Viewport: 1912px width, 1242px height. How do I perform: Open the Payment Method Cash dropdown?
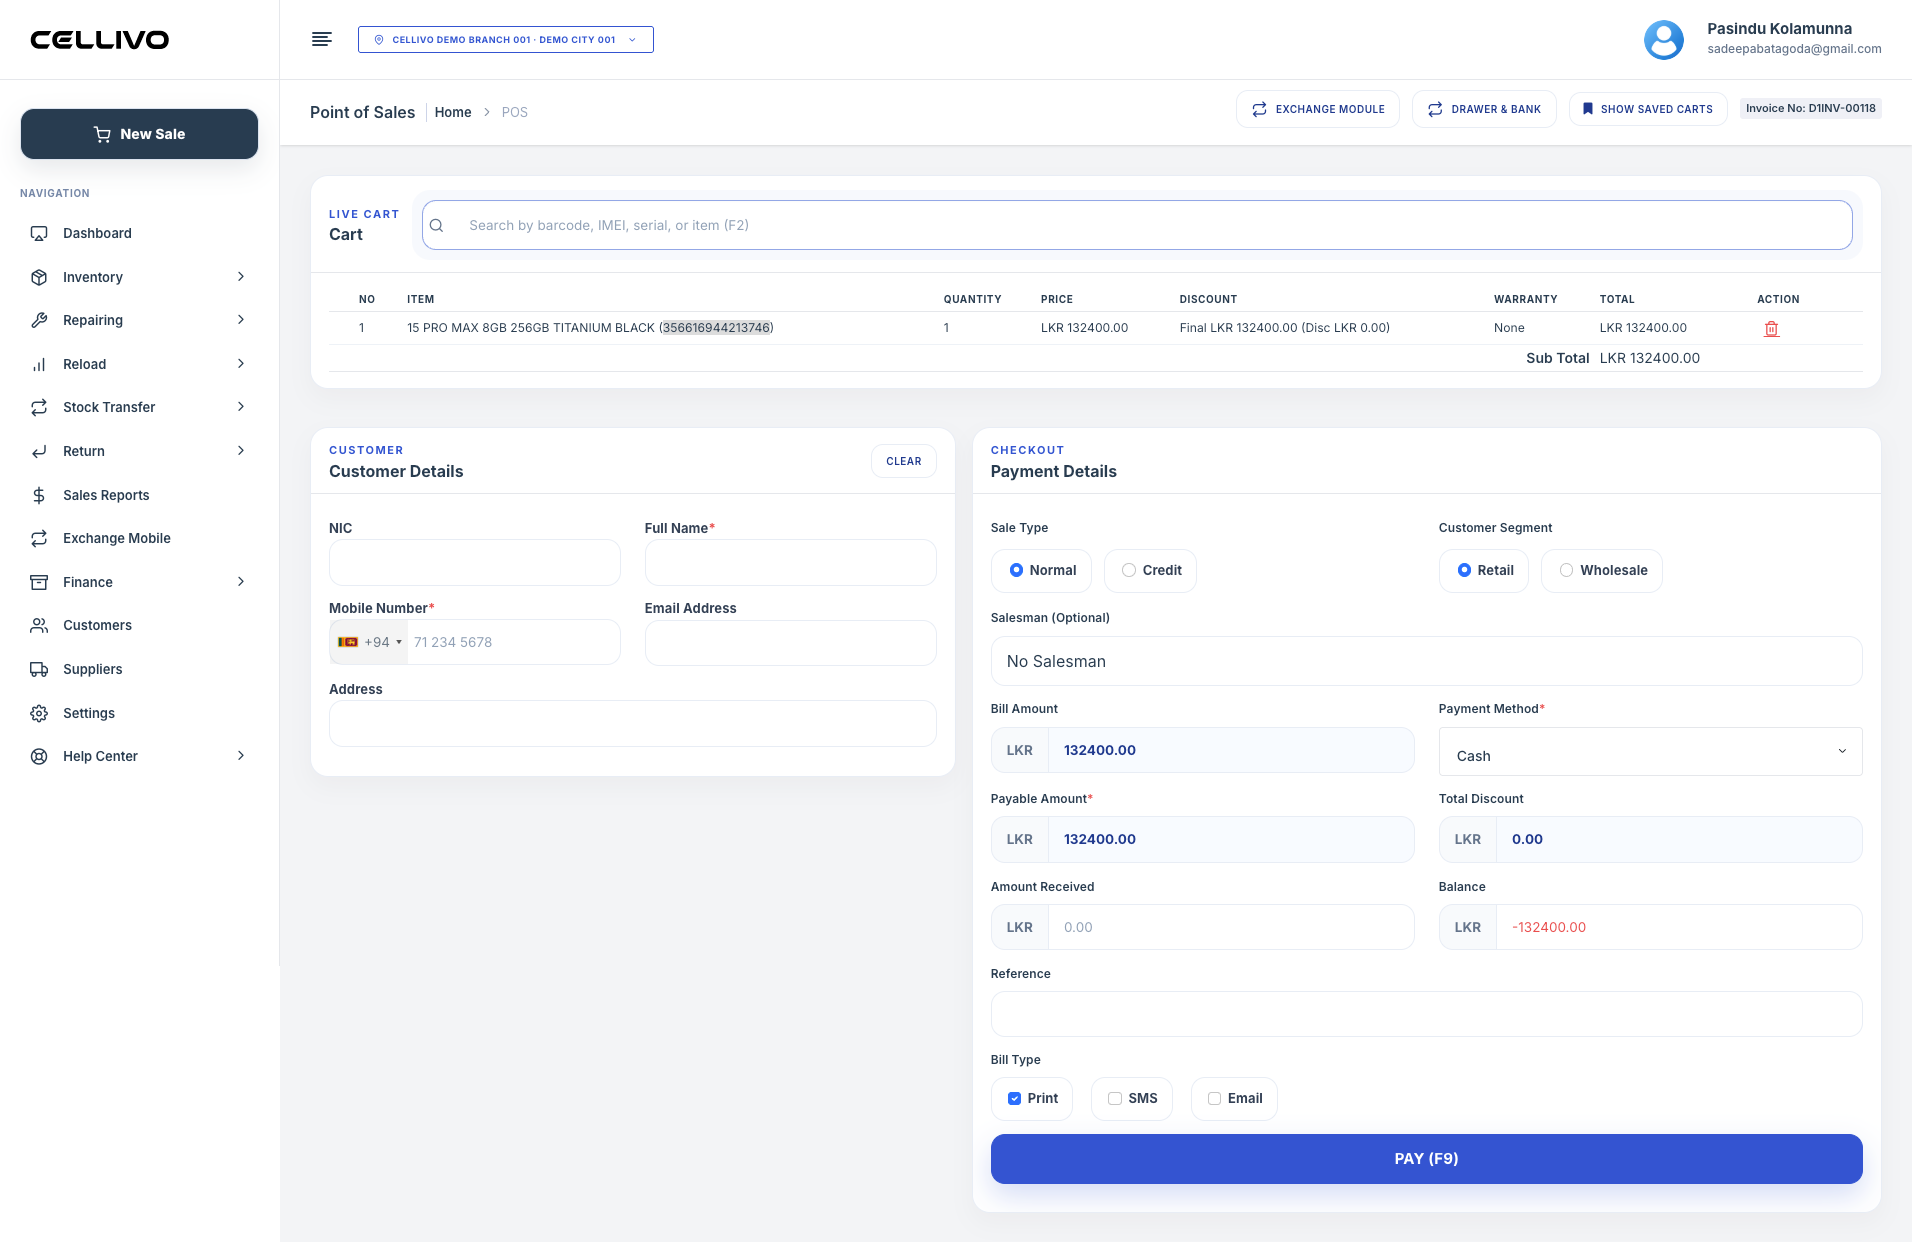[x=1650, y=752]
